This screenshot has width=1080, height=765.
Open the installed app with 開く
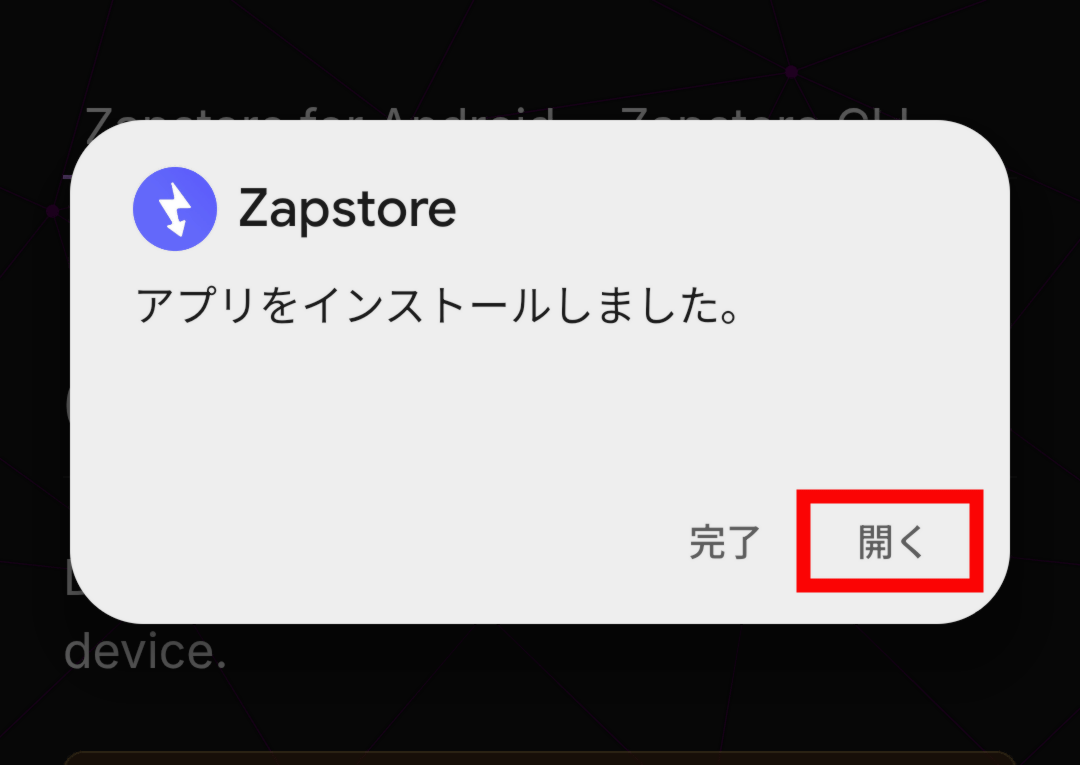pos(890,542)
